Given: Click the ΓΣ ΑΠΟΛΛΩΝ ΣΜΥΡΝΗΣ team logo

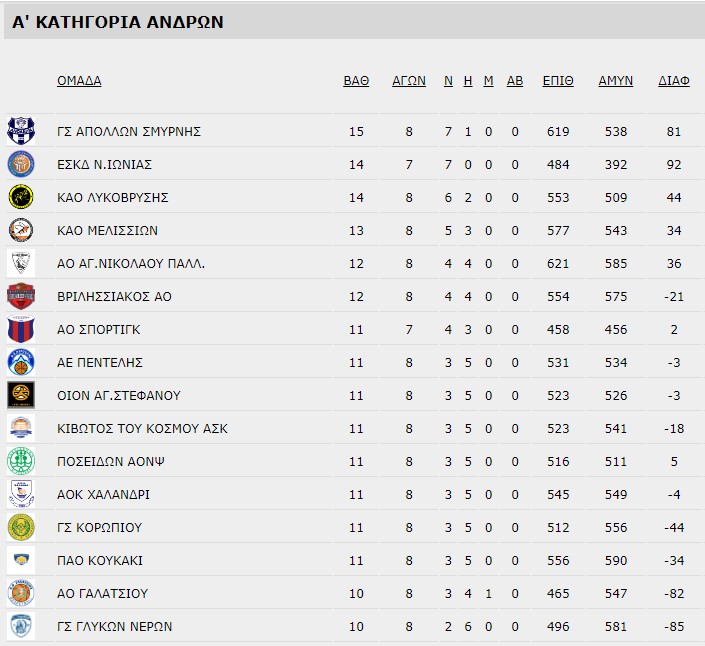Looking at the screenshot, I should 21,131.
